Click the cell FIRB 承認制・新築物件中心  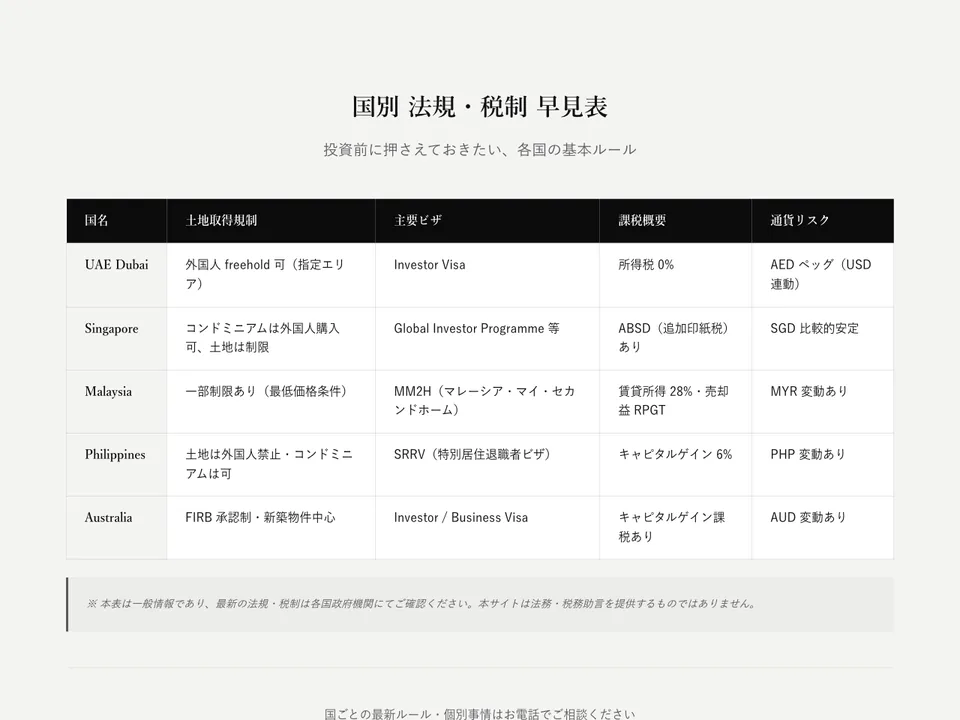[271, 528]
